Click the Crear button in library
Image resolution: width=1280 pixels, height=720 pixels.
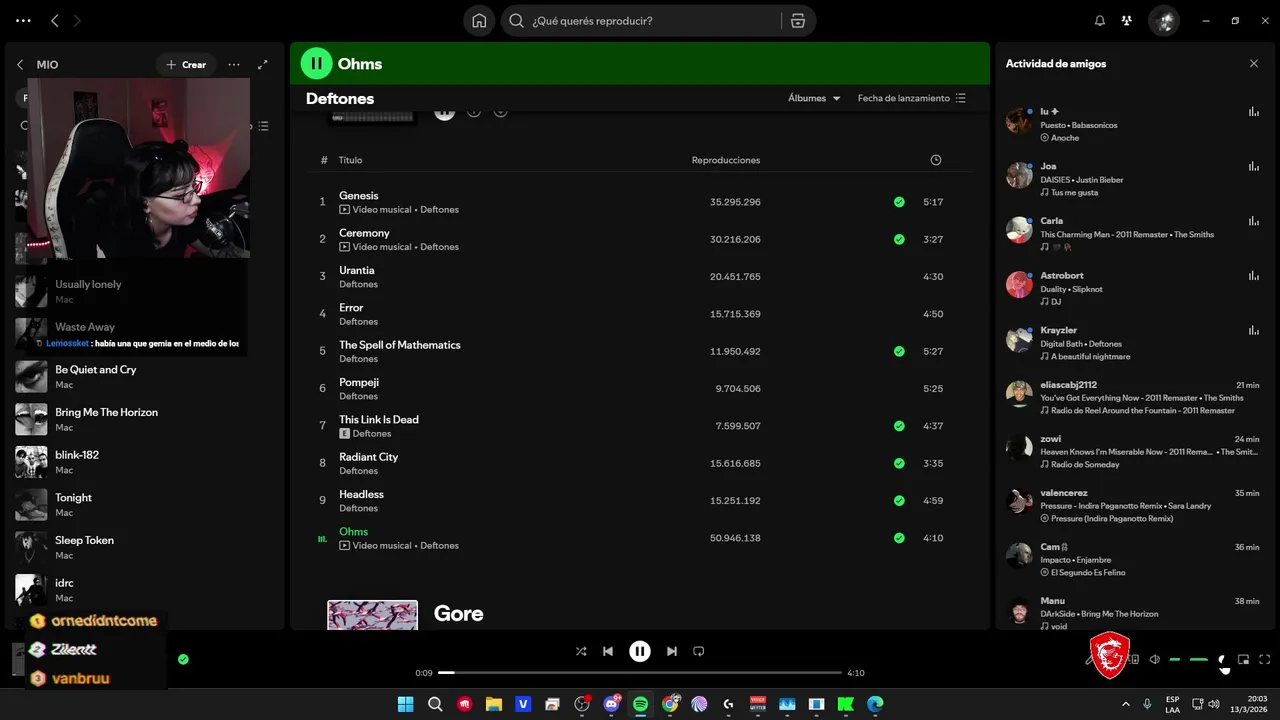tap(186, 64)
